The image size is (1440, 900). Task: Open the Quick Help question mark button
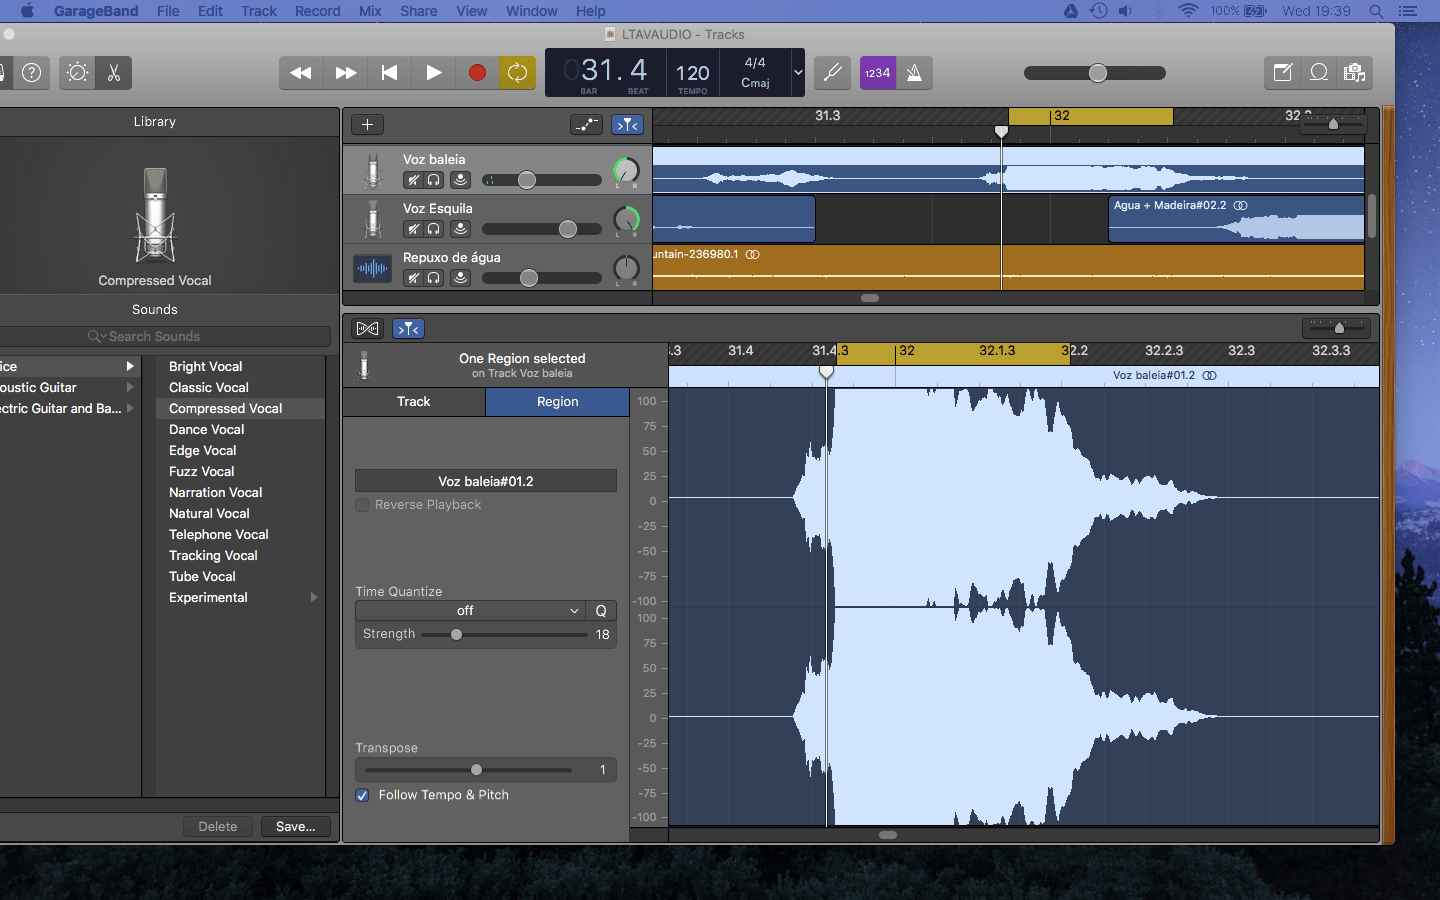point(32,73)
